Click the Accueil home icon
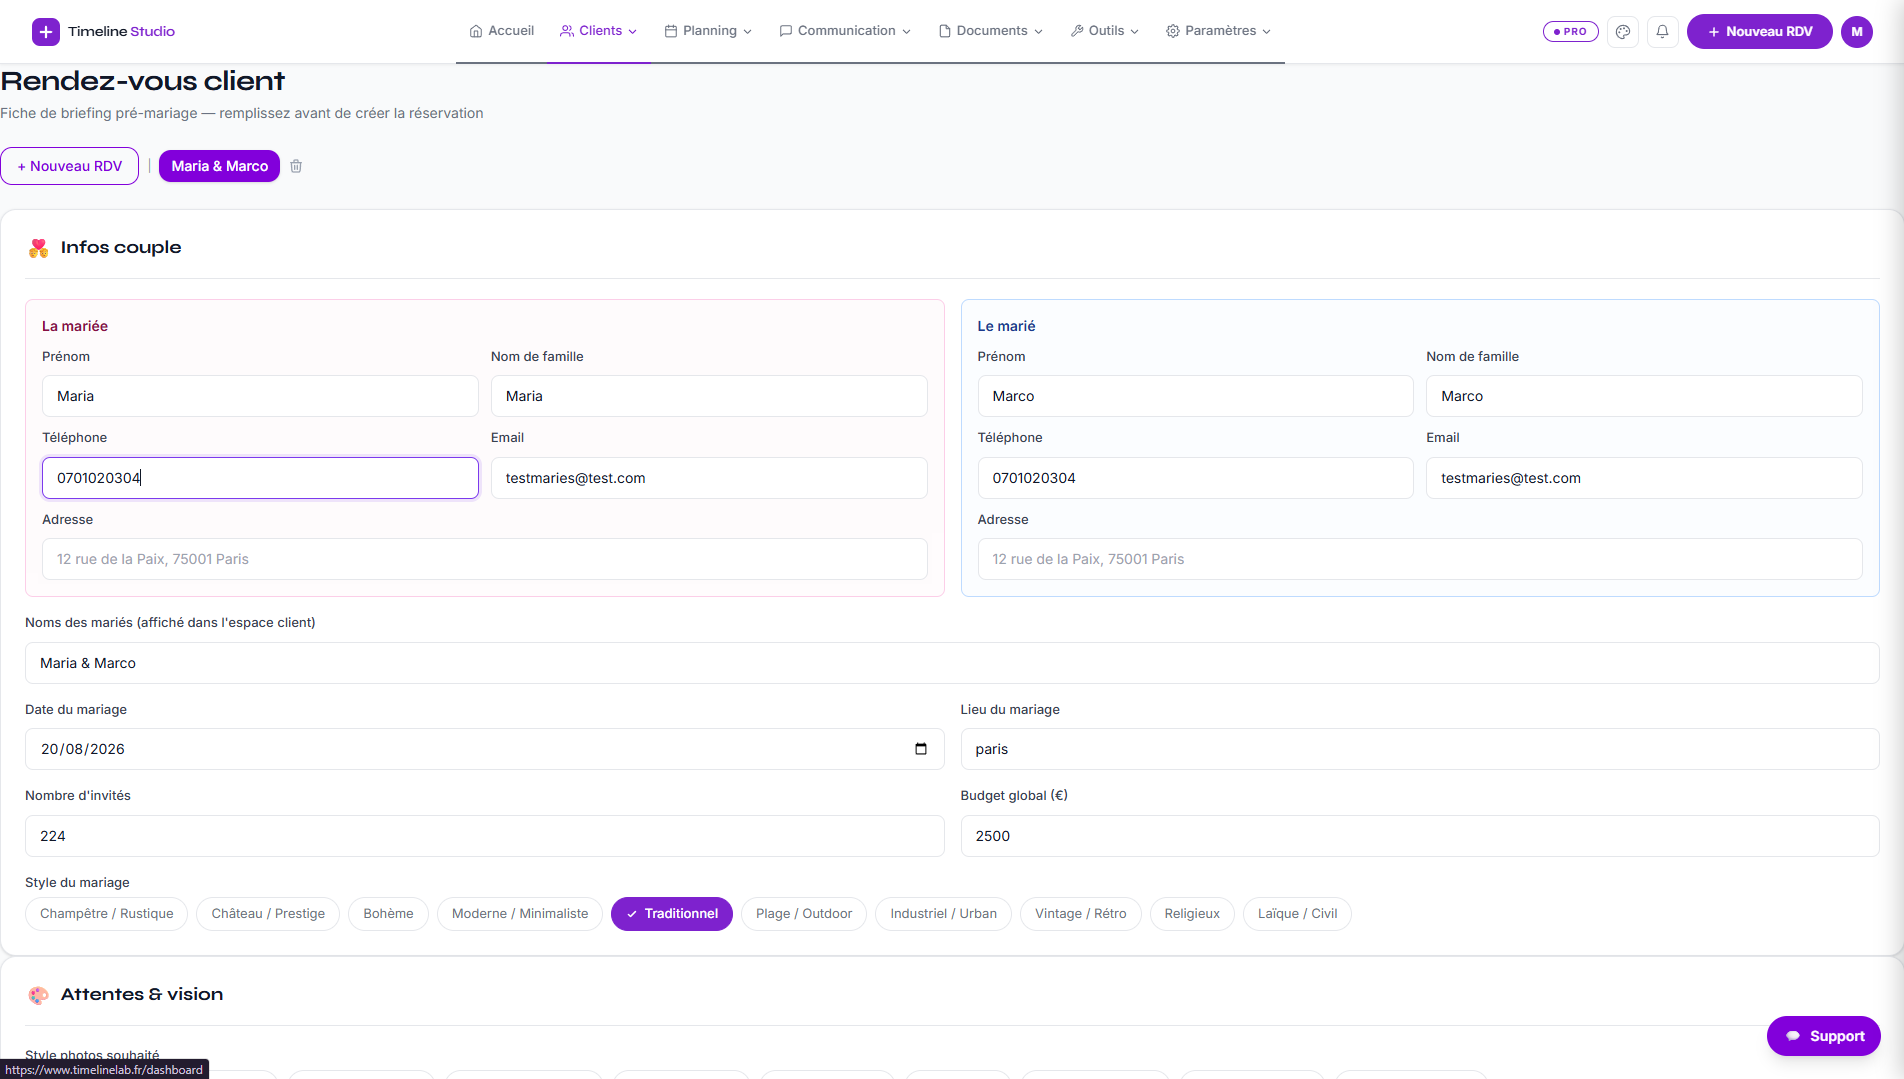This screenshot has height=1079, width=1904. pos(476,31)
